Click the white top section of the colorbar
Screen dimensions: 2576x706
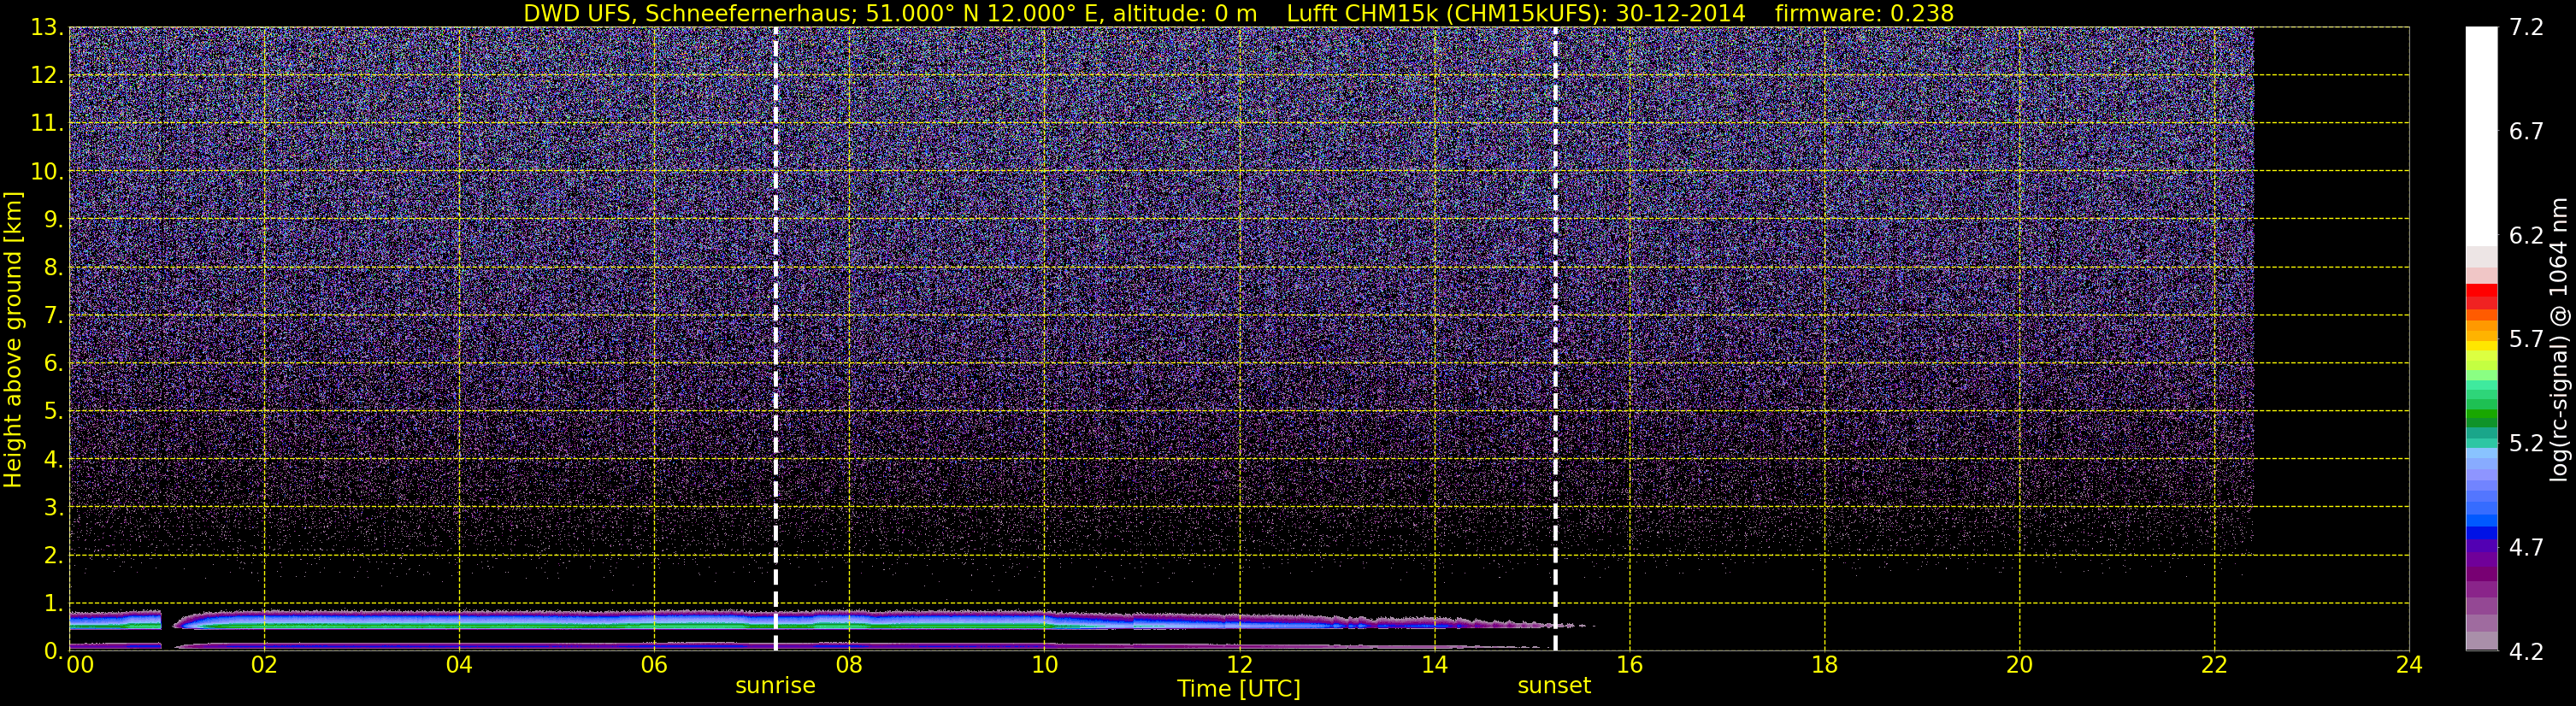(2481, 130)
